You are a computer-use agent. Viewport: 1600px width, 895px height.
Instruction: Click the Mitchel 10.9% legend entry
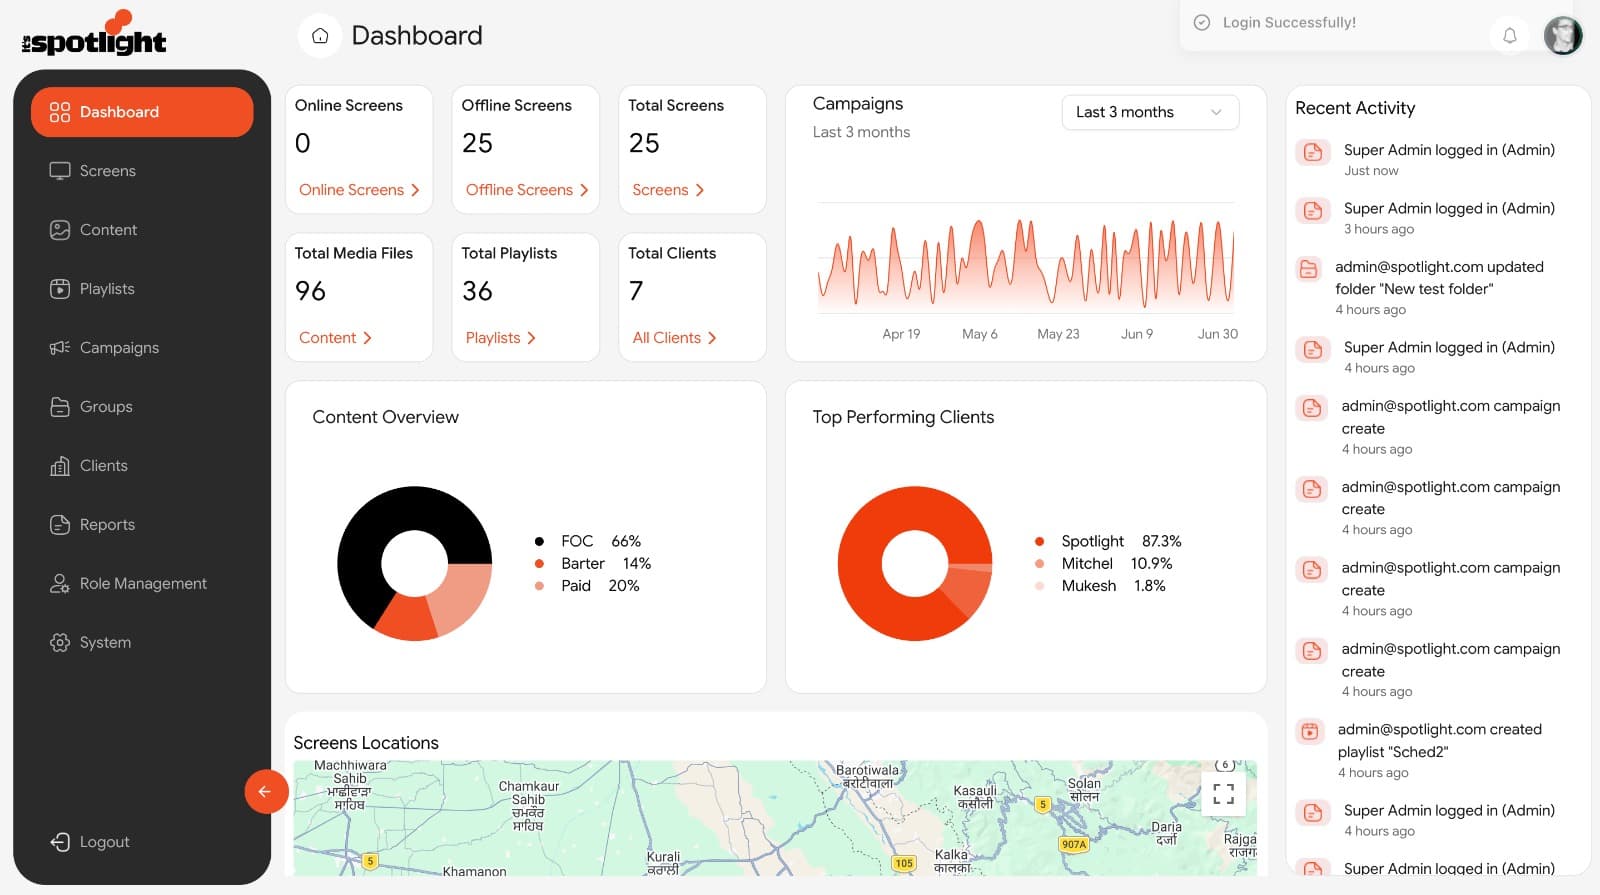click(x=1103, y=564)
